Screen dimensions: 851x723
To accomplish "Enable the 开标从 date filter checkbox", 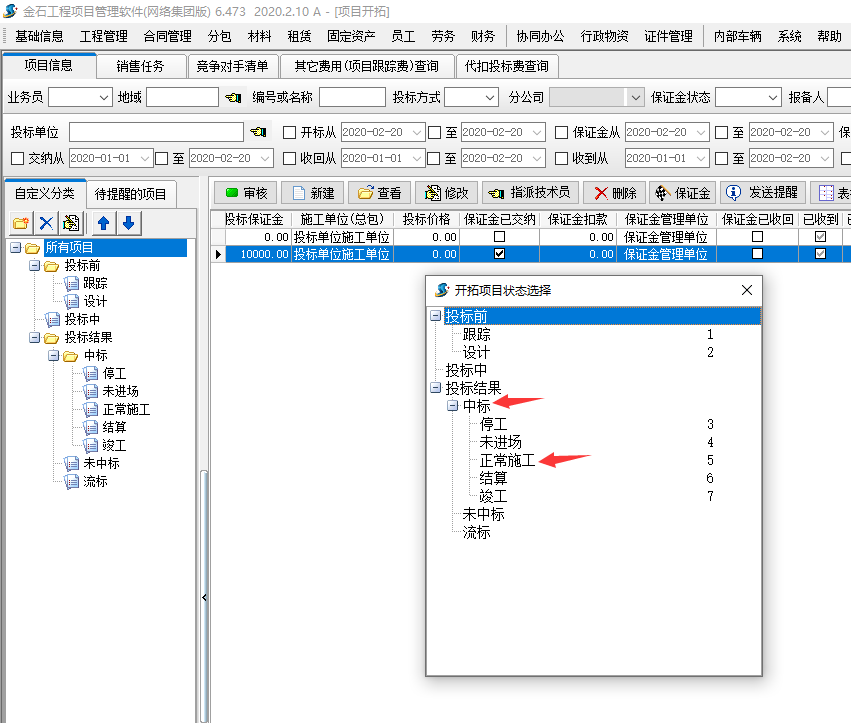I will pyautogui.click(x=290, y=132).
